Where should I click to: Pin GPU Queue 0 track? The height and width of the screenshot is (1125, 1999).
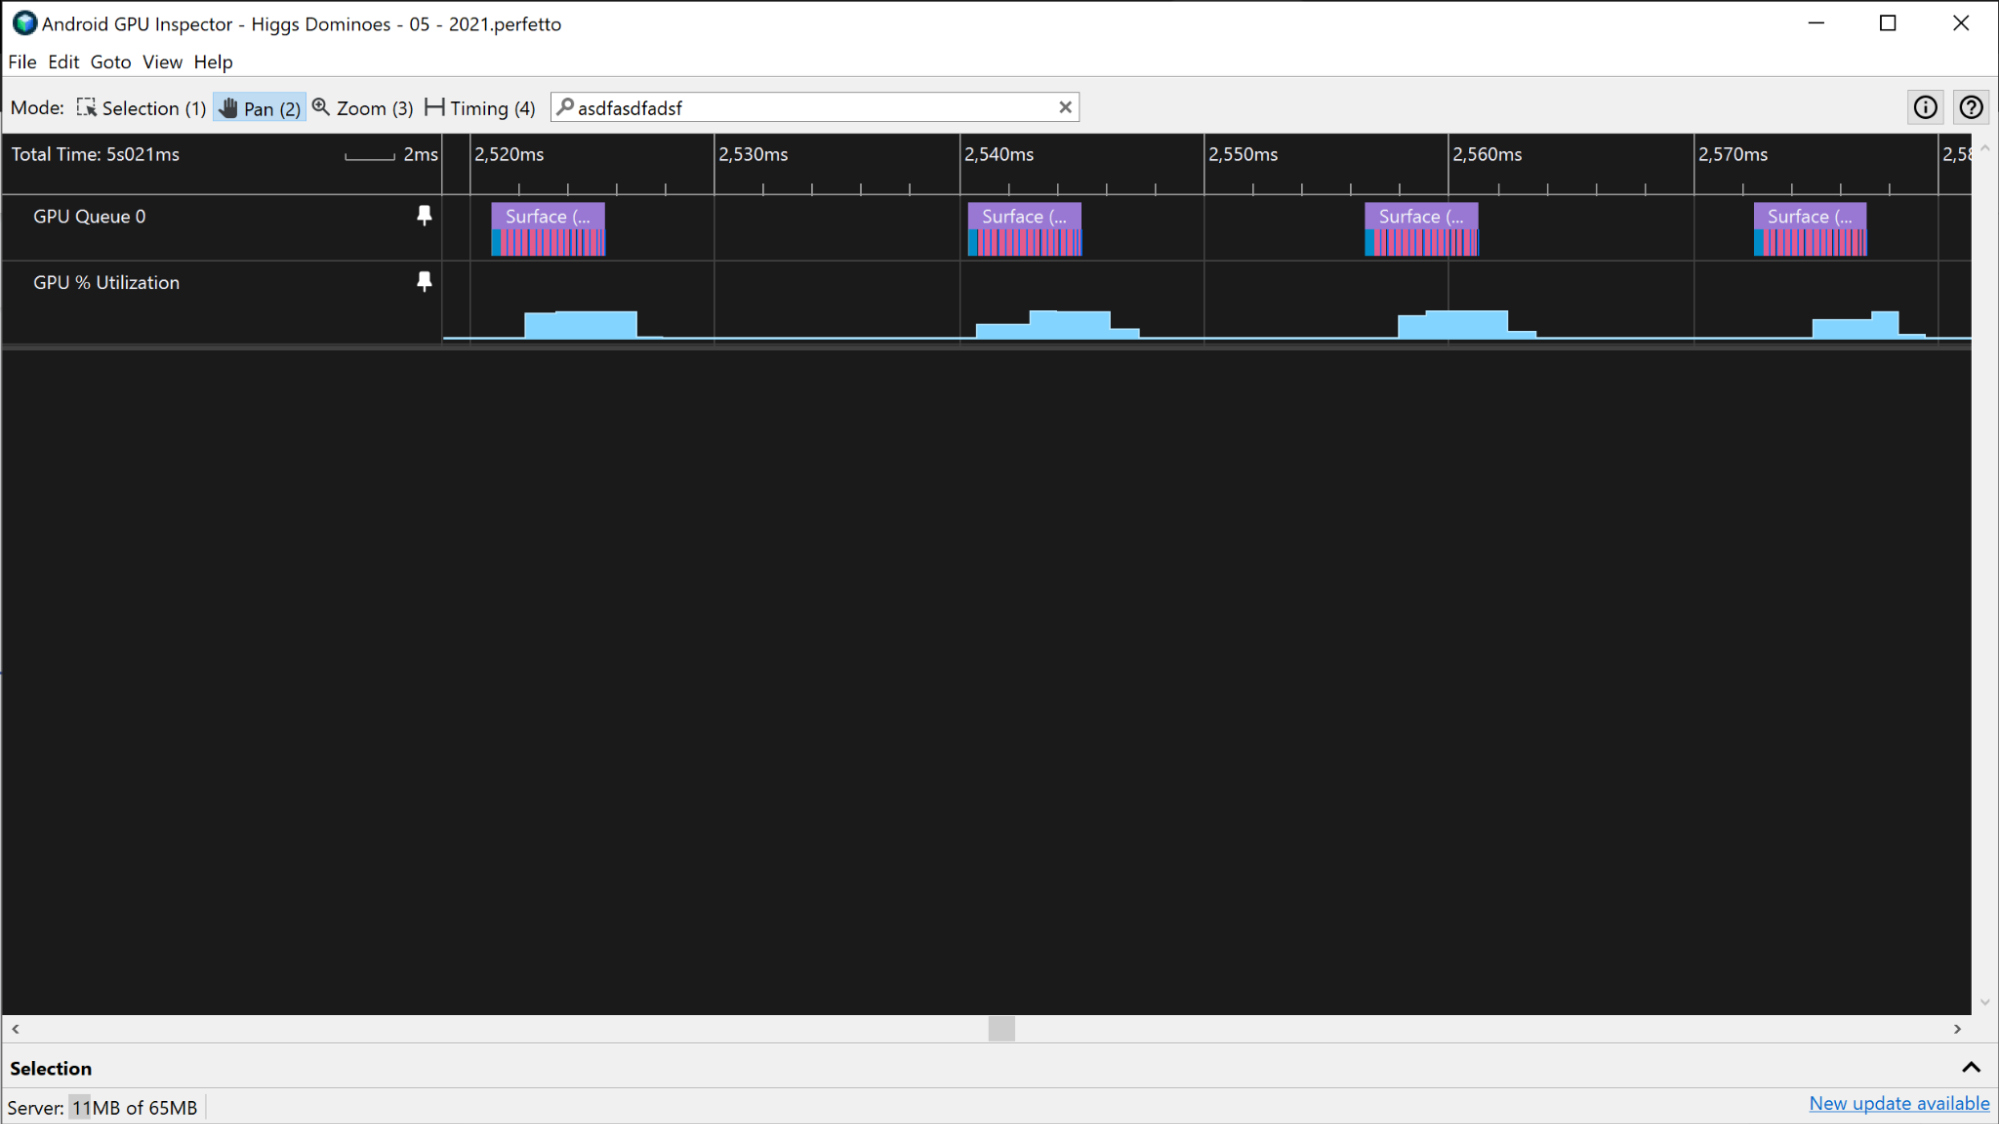(x=424, y=216)
